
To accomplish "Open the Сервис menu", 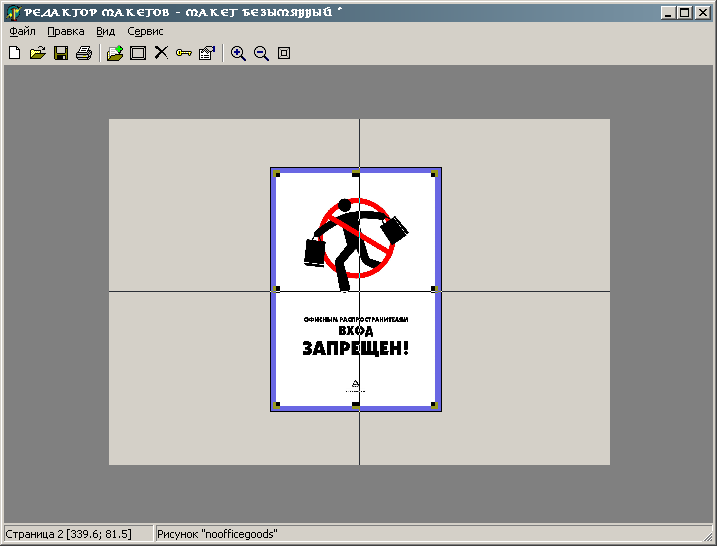I will tap(145, 31).
